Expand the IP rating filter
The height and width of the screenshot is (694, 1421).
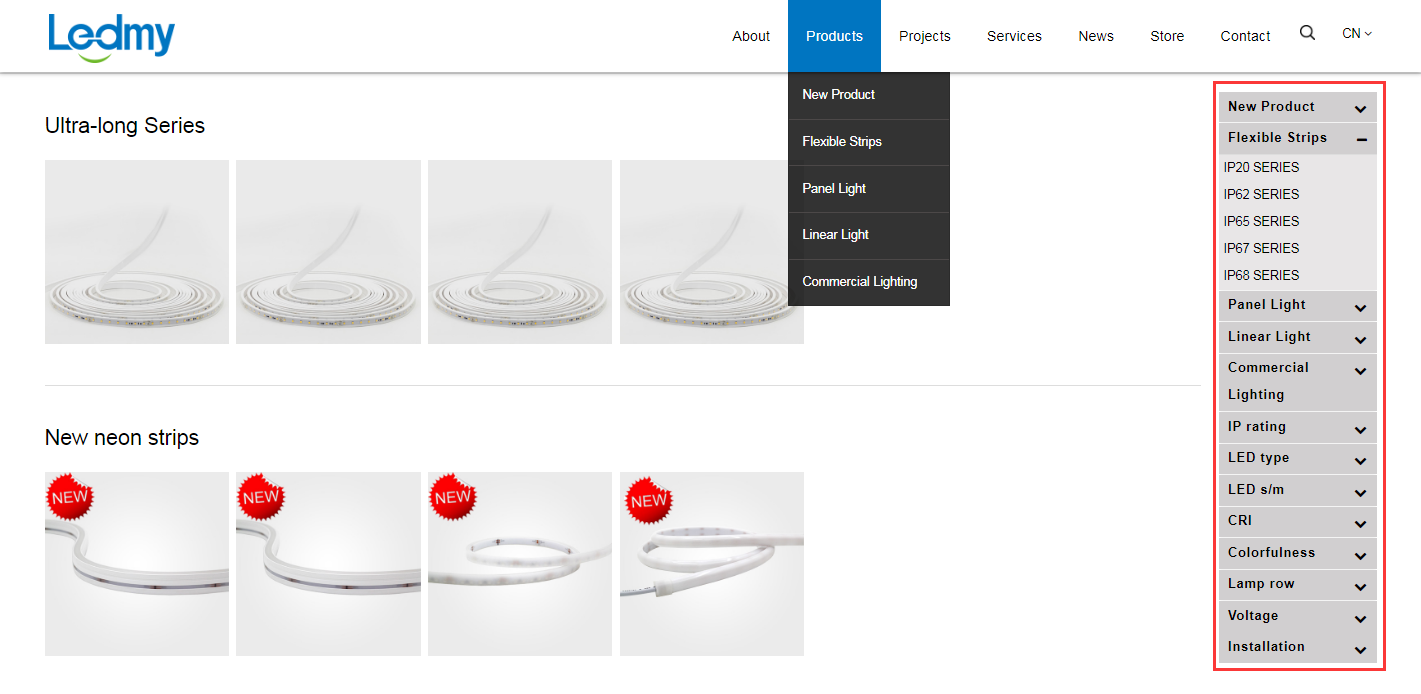[1297, 427]
